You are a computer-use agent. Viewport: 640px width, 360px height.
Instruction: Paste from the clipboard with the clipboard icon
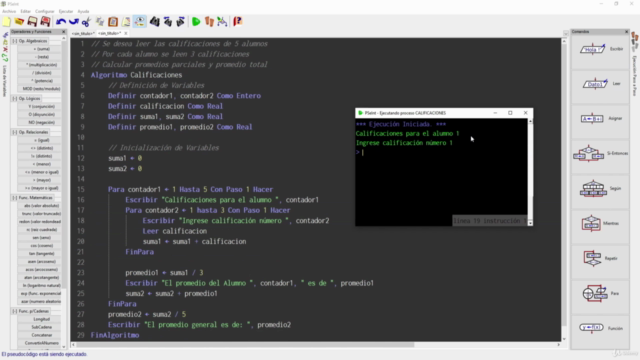point(113,22)
